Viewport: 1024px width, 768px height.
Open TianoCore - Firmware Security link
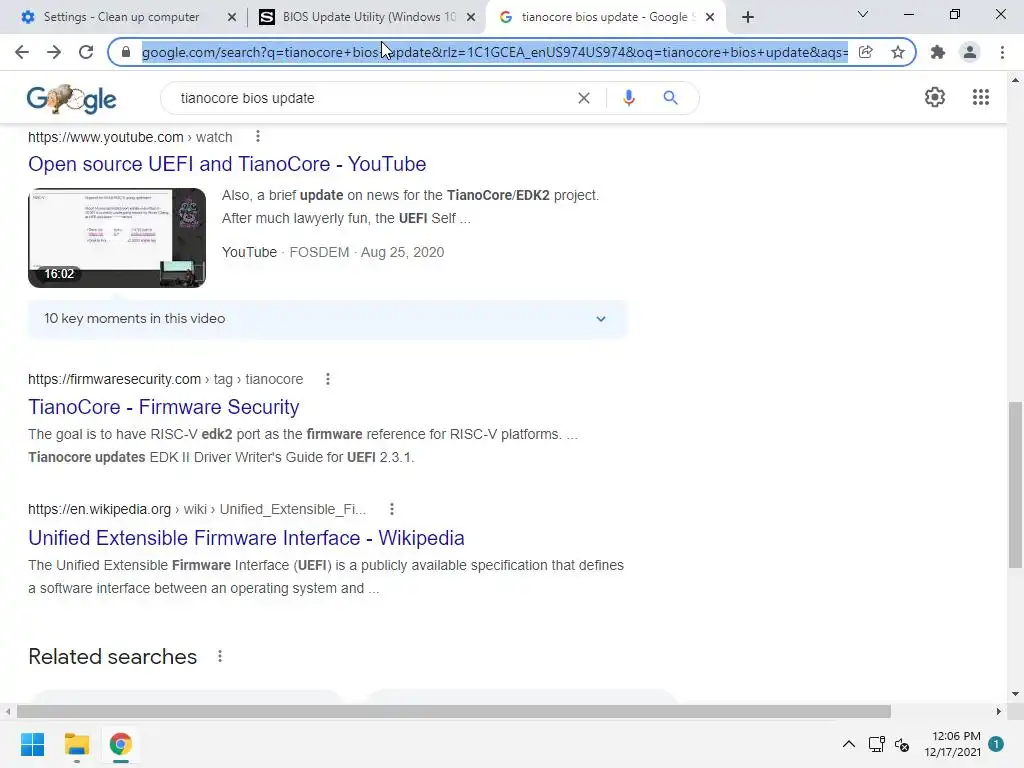(163, 407)
